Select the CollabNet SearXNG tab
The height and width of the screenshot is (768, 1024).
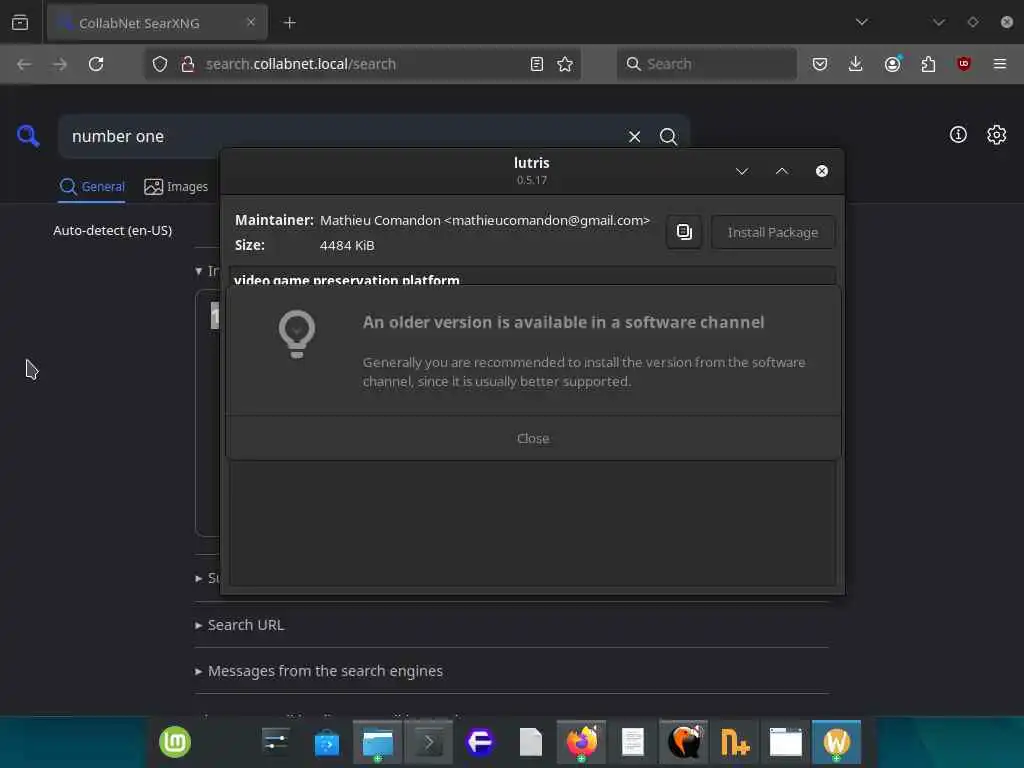pyautogui.click(x=157, y=23)
